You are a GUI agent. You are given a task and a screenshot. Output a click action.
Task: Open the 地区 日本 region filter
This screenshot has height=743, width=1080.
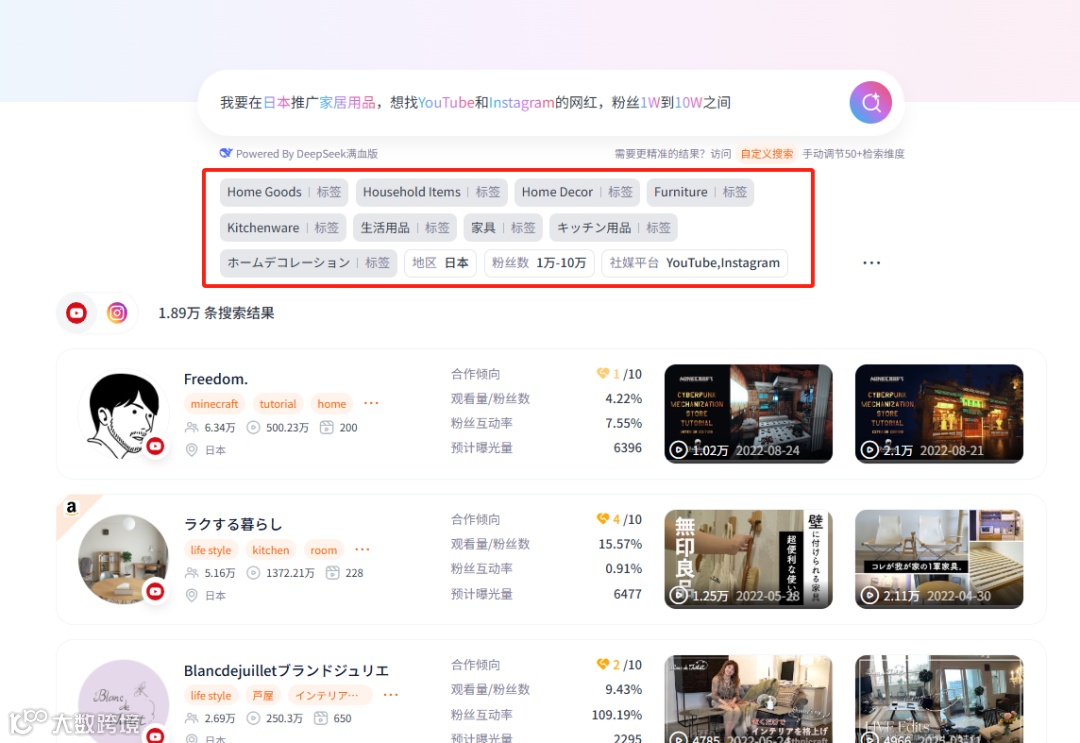coord(440,263)
